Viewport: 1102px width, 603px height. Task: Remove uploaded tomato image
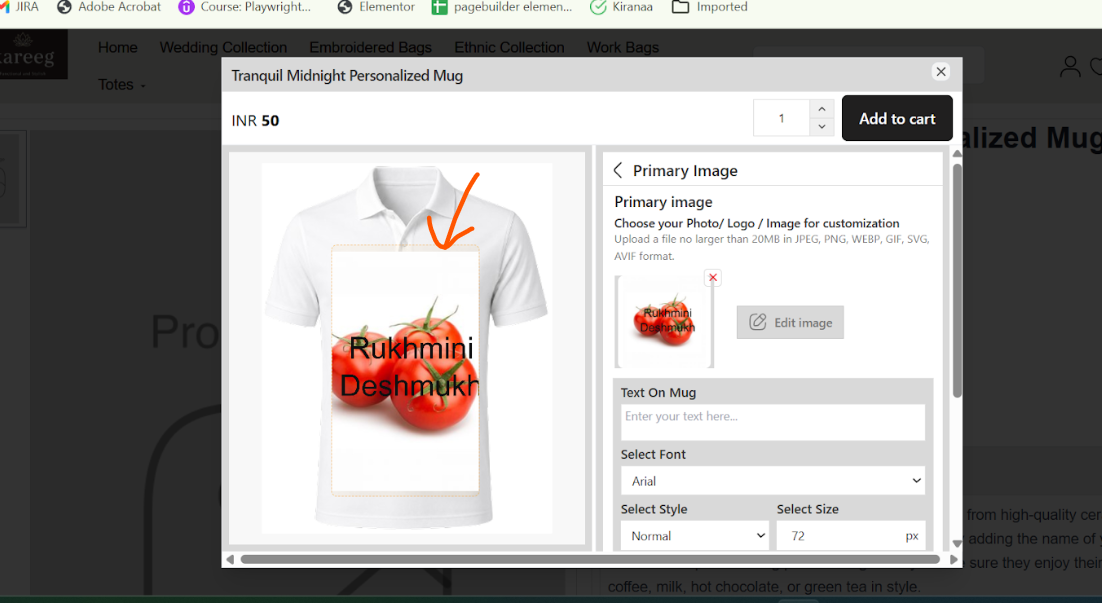coord(713,278)
